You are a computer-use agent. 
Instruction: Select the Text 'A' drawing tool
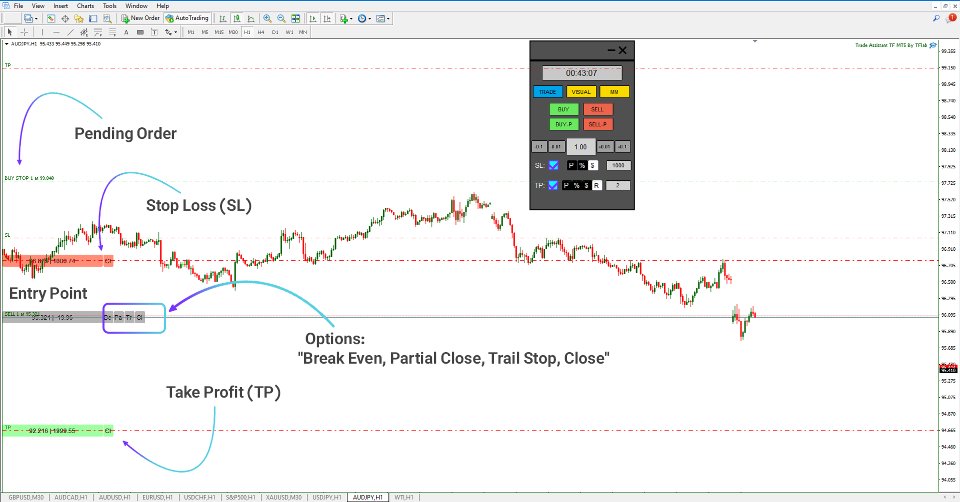pos(126,32)
